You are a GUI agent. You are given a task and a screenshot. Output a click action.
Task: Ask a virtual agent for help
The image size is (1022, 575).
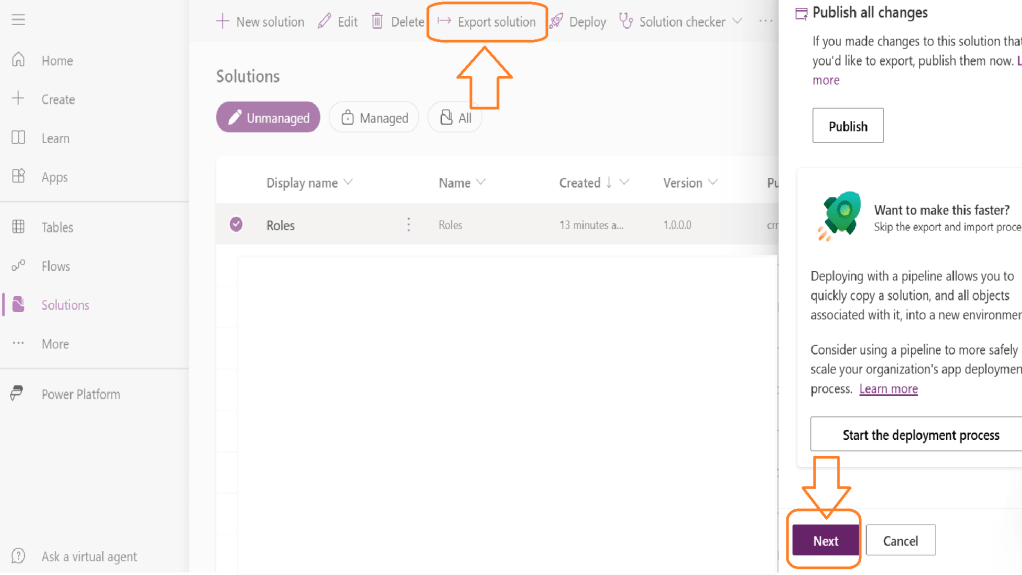point(89,556)
